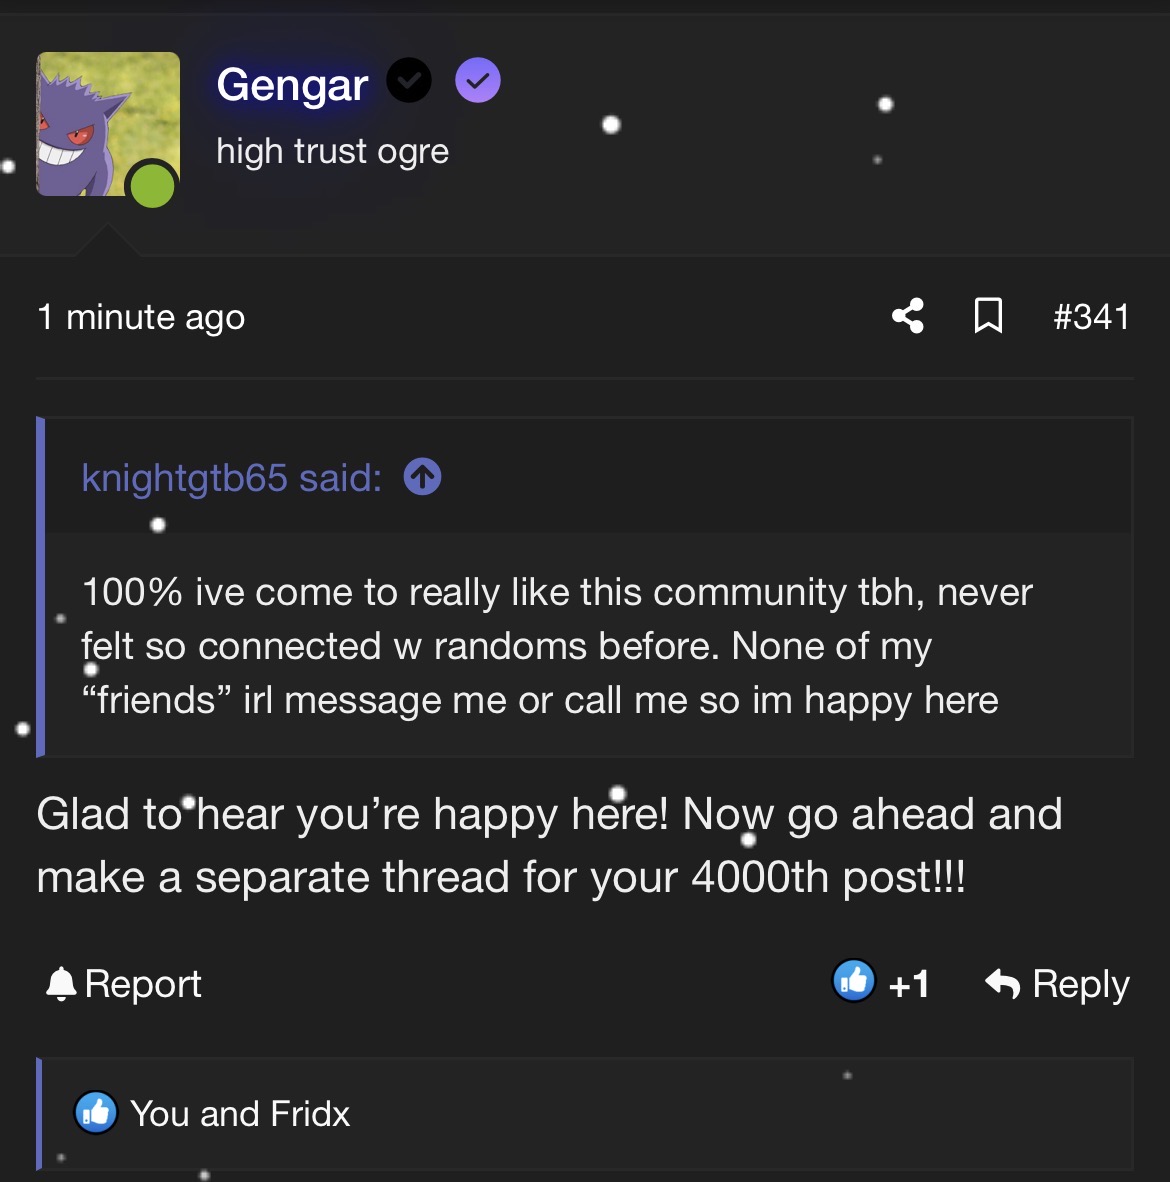Open the permalink for post #341
1170x1182 pixels.
tap(1091, 317)
